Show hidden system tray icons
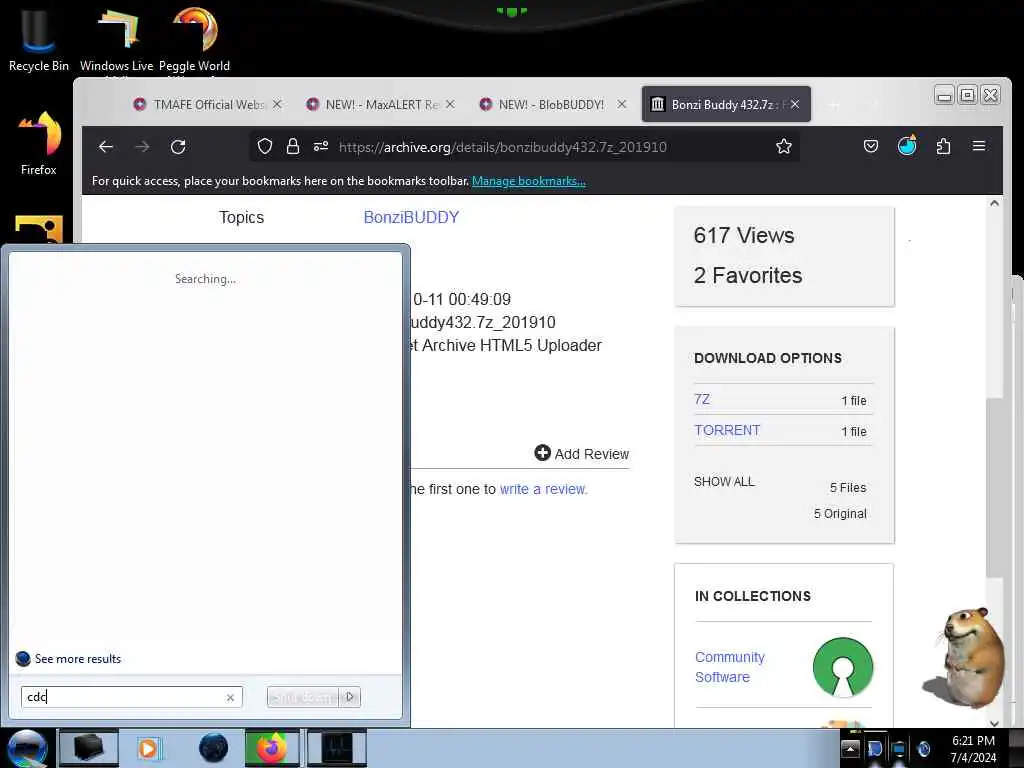The height and width of the screenshot is (768, 1024). [x=850, y=749]
